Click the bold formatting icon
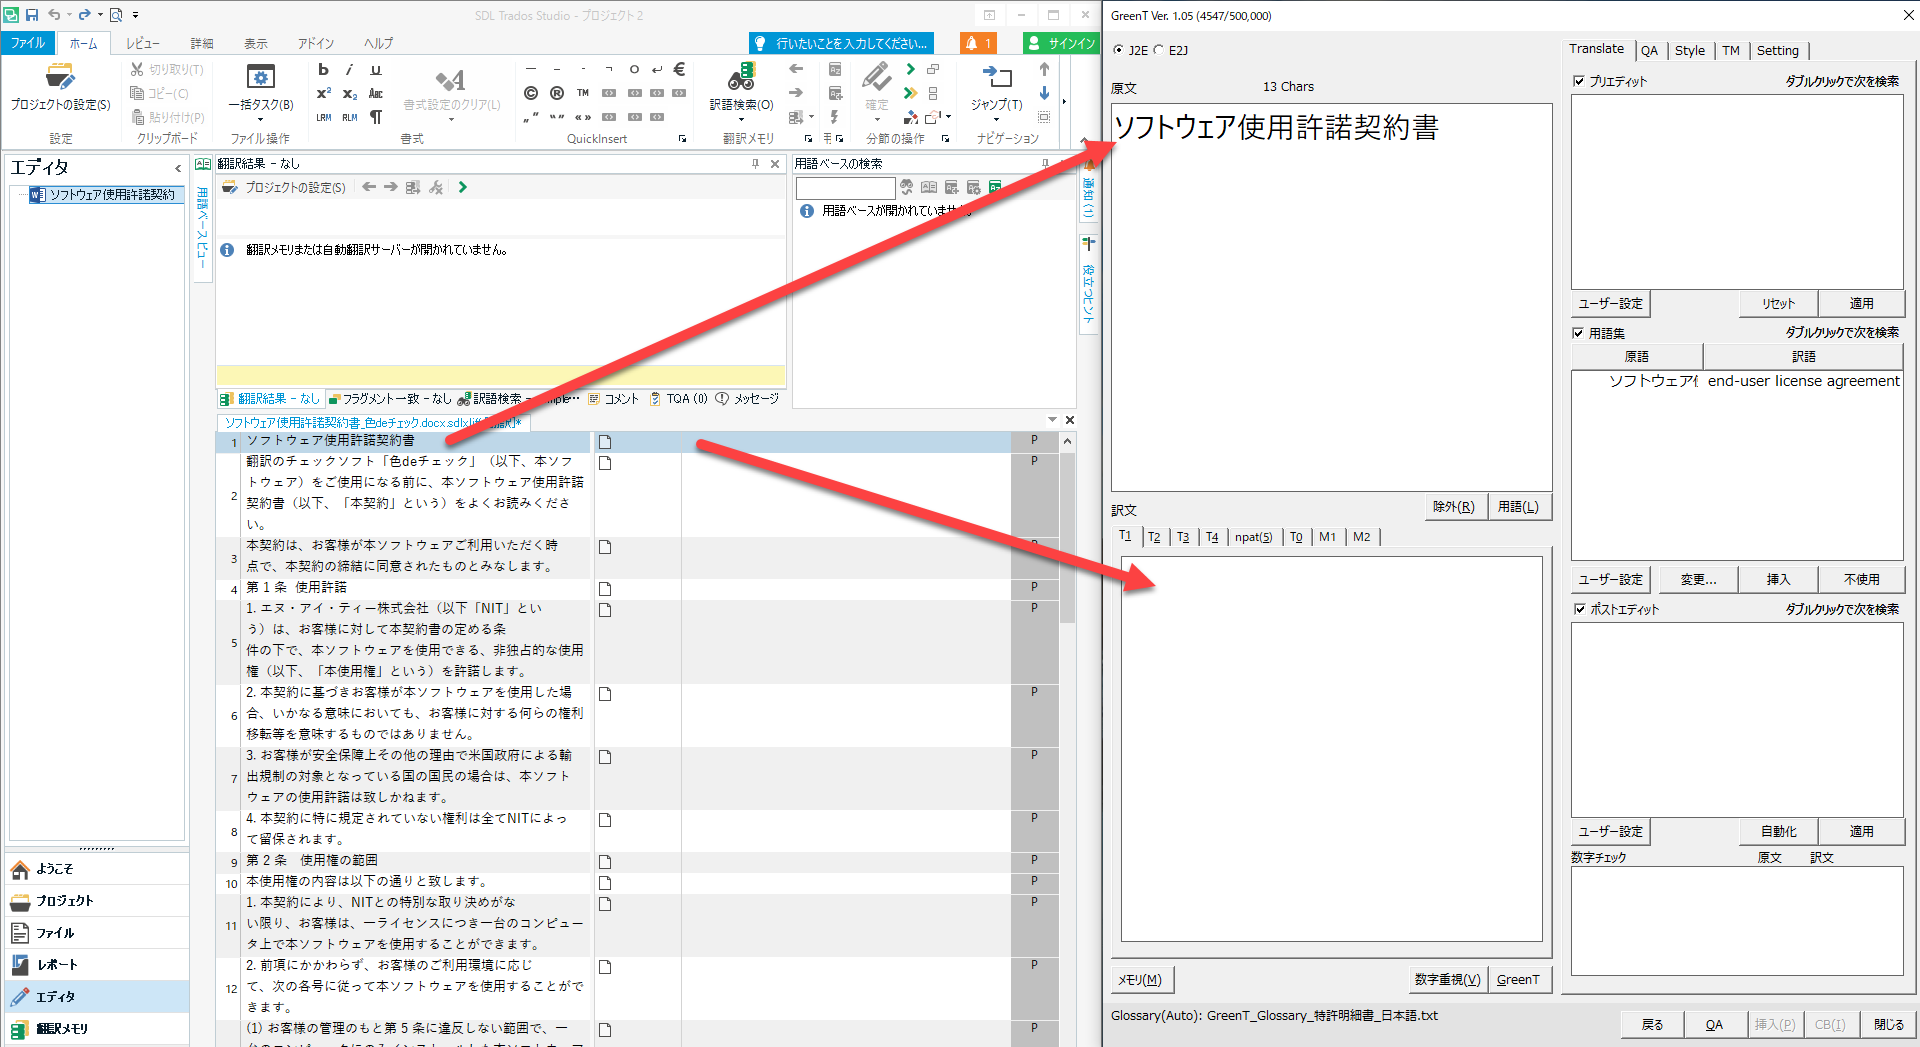 click(x=323, y=70)
